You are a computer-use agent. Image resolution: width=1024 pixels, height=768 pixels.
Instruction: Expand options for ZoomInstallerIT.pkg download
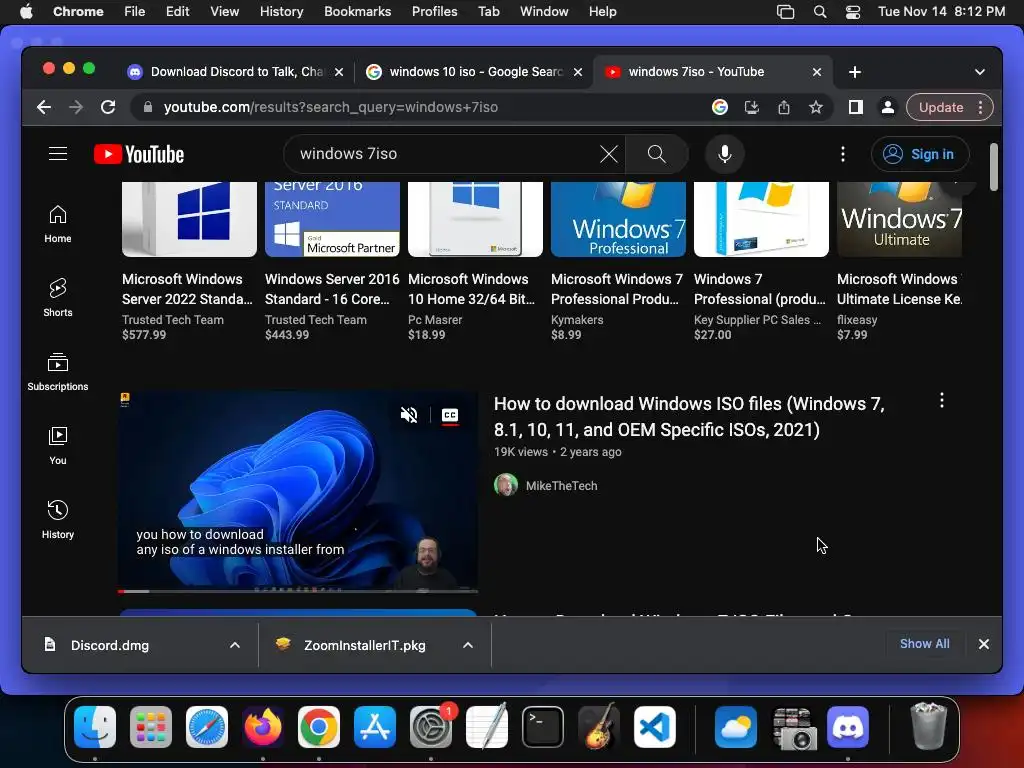pos(468,645)
